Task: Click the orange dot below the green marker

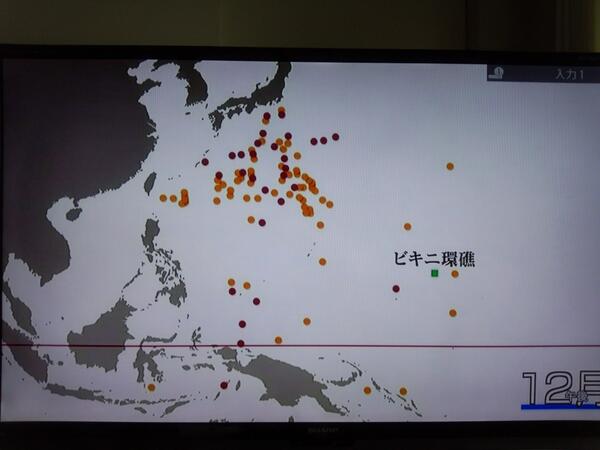Action: click(x=453, y=313)
